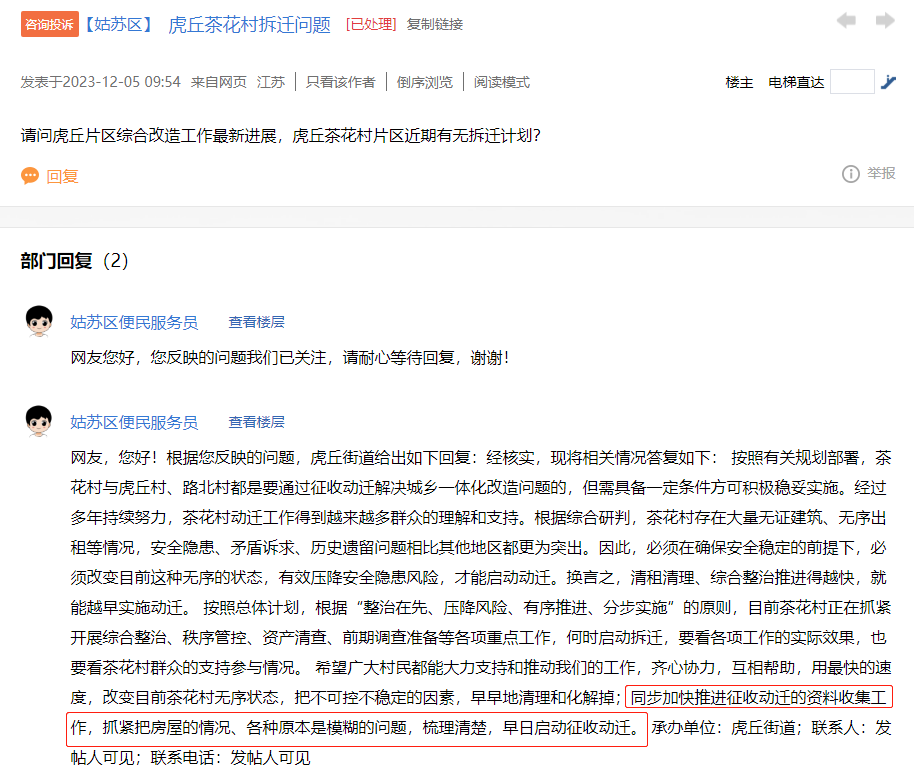Toggle 只看该作者 filter
Image resolution: width=914 pixels, height=774 pixels.
(x=340, y=82)
